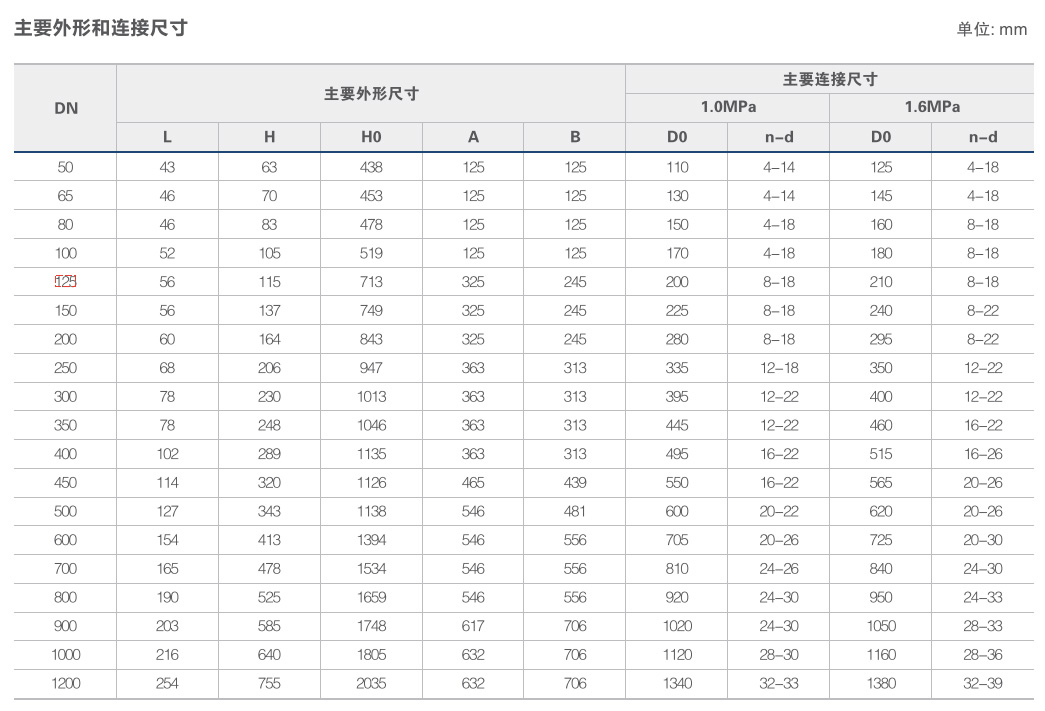
Task: Click the 主要连接尺寸 header cell
Action: click(829, 79)
